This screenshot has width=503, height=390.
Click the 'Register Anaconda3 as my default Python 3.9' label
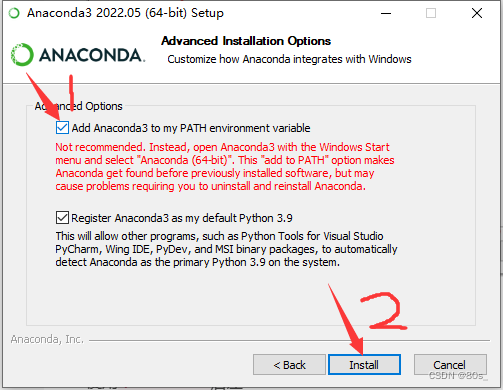(x=182, y=218)
